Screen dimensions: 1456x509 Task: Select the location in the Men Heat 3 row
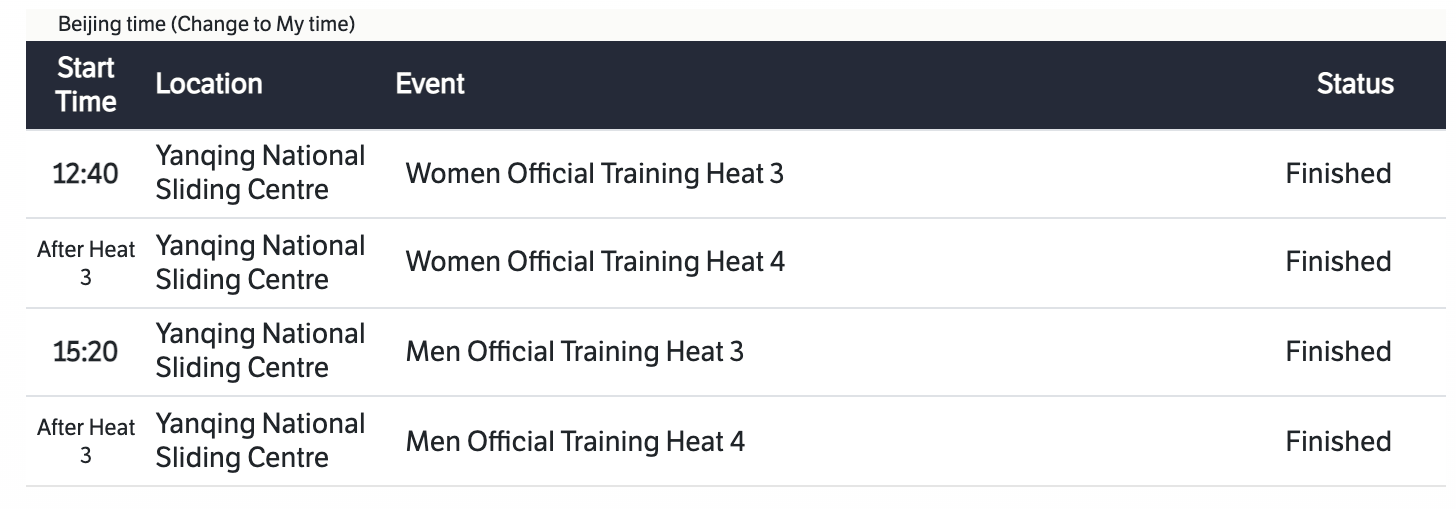tap(260, 351)
